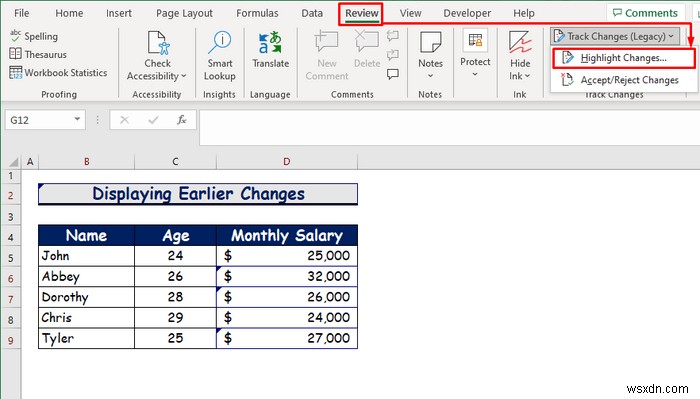Run the Spelling check
Viewport: 700px width, 399px height.
click(x=34, y=36)
